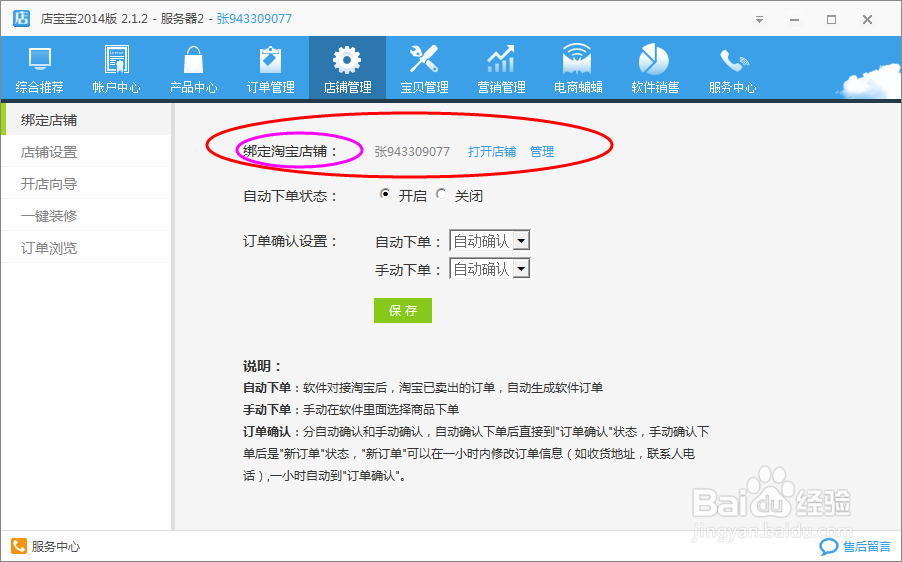Select 店铺管理 gear icon
The image size is (902, 562).
[x=347, y=60]
